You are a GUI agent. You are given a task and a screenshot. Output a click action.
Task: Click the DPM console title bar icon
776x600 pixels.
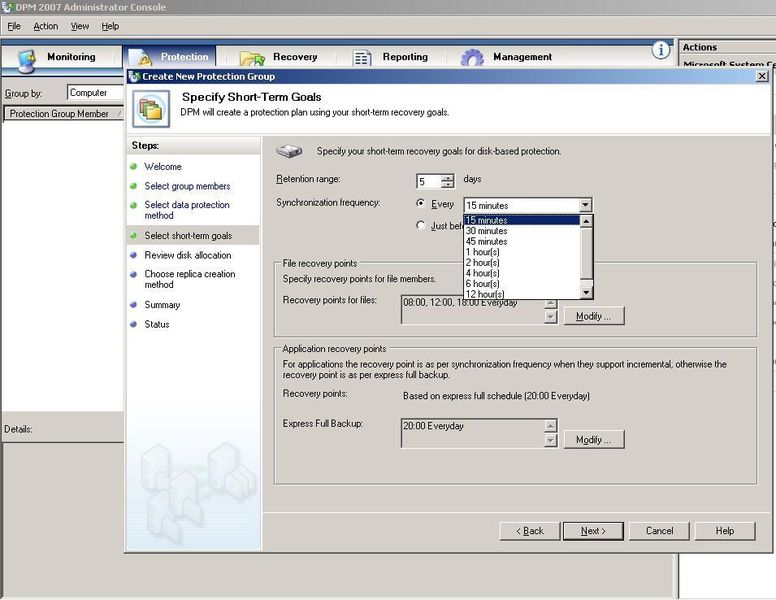pyautogui.click(x=7, y=7)
